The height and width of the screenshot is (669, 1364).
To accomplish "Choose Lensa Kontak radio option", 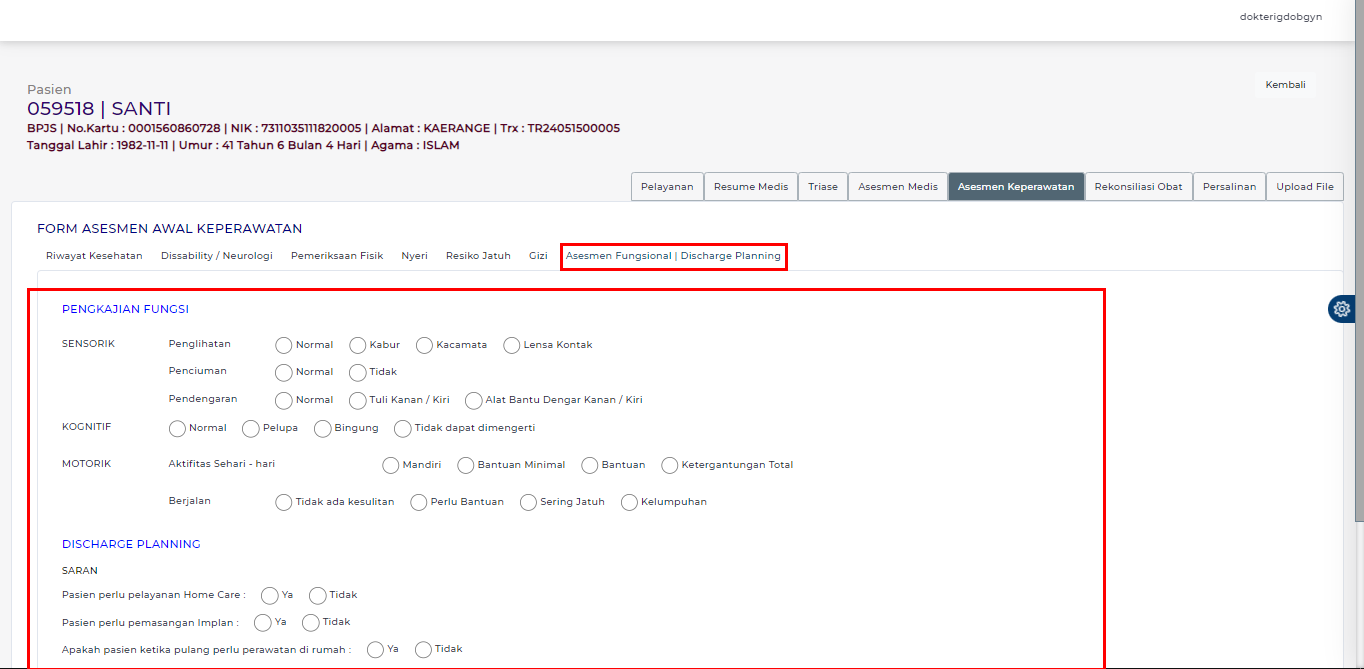I will pos(512,345).
